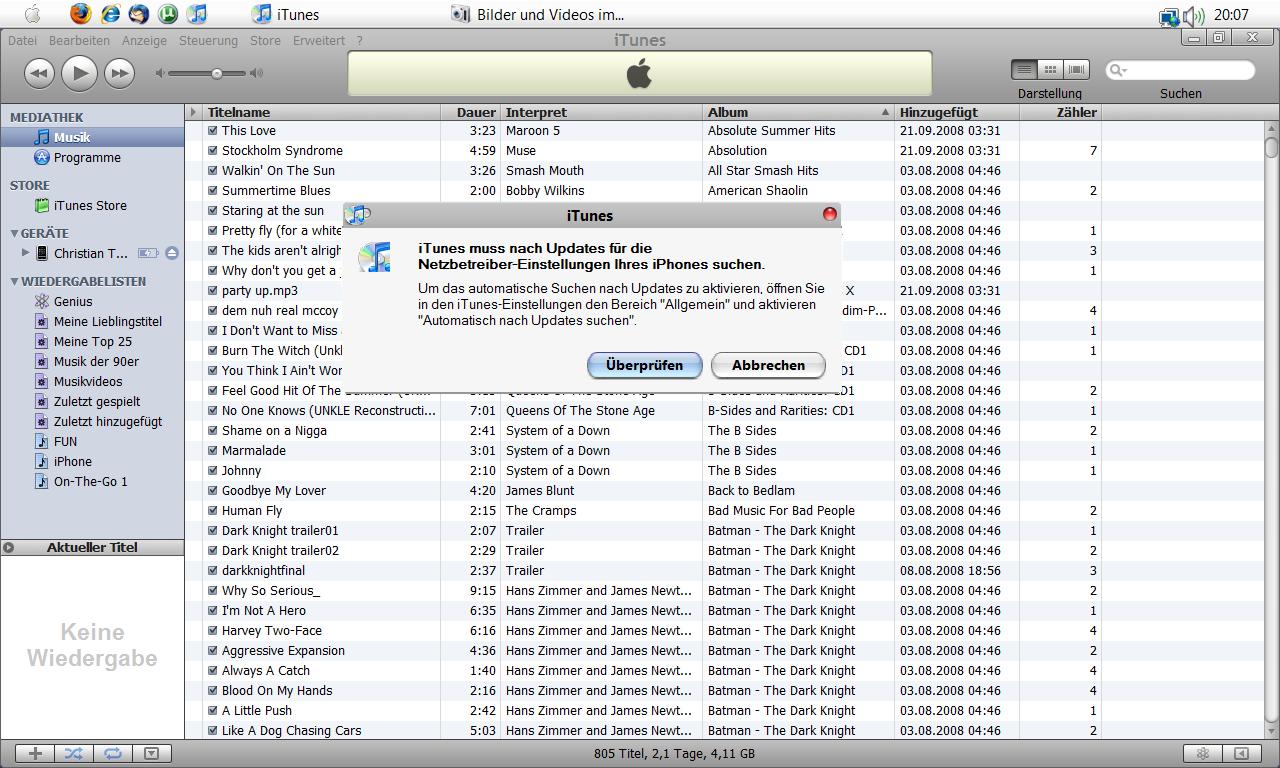Collapse the GERÄTE section
Screen dimensions: 1280x768
point(14,233)
